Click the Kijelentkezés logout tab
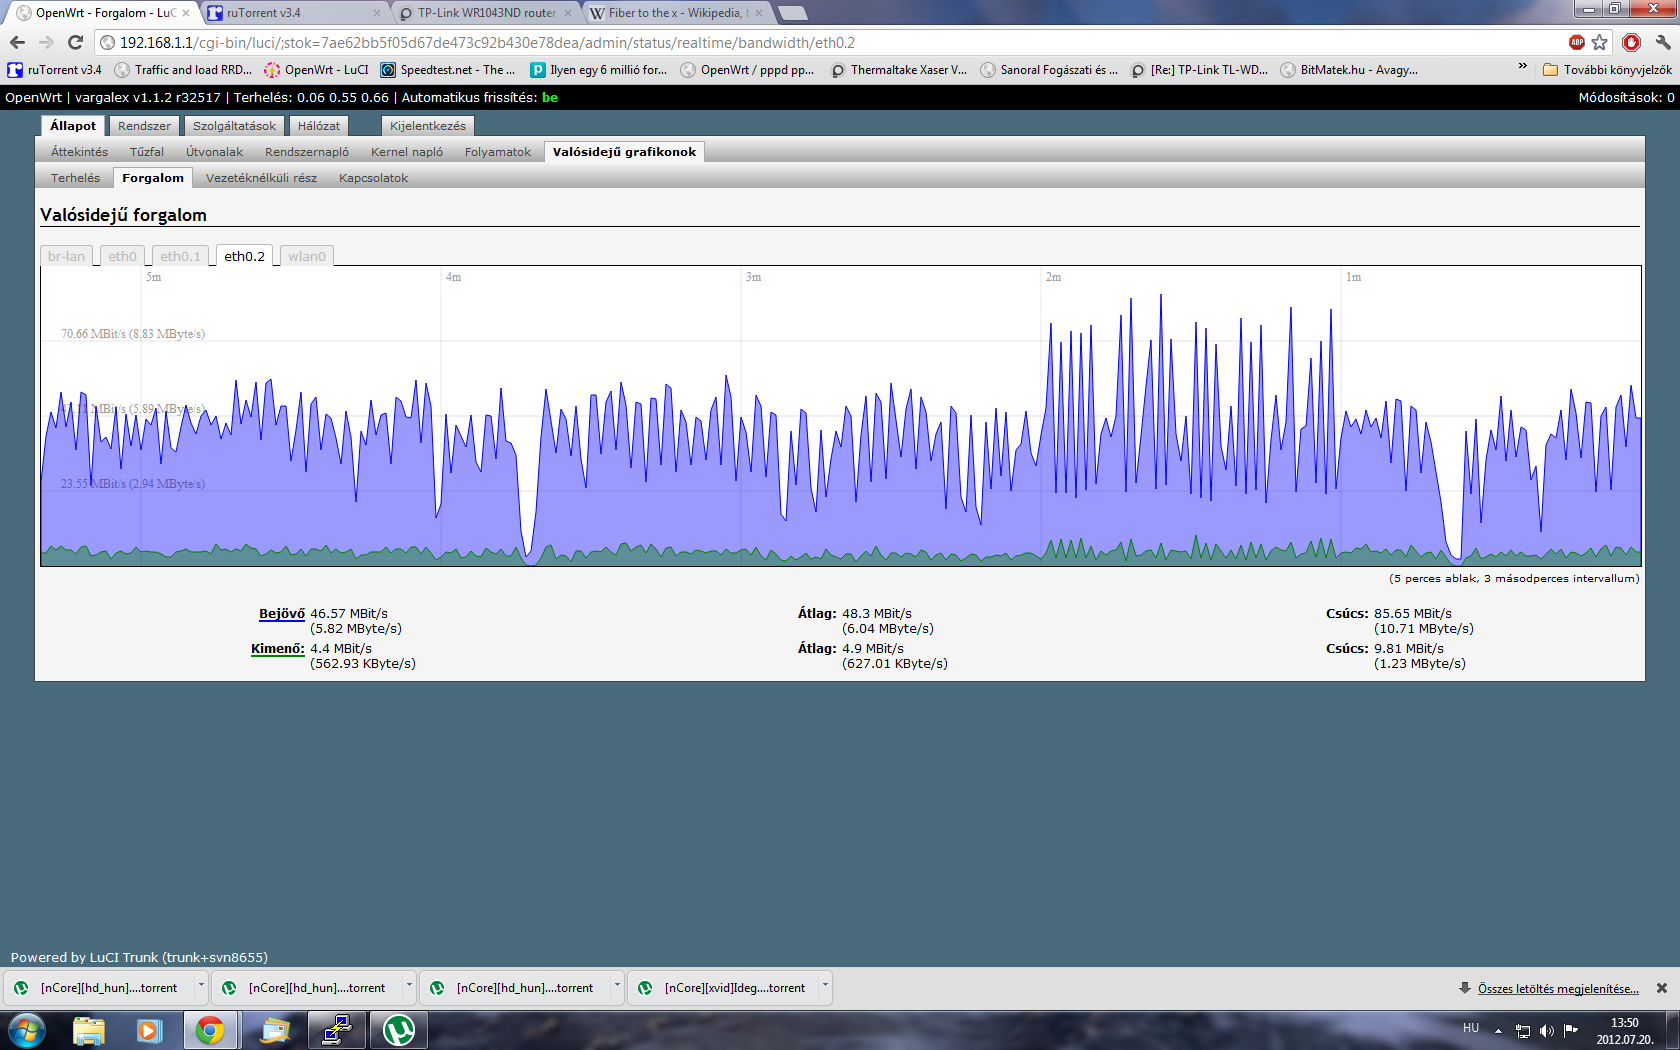The width and height of the screenshot is (1680, 1050). tap(428, 126)
